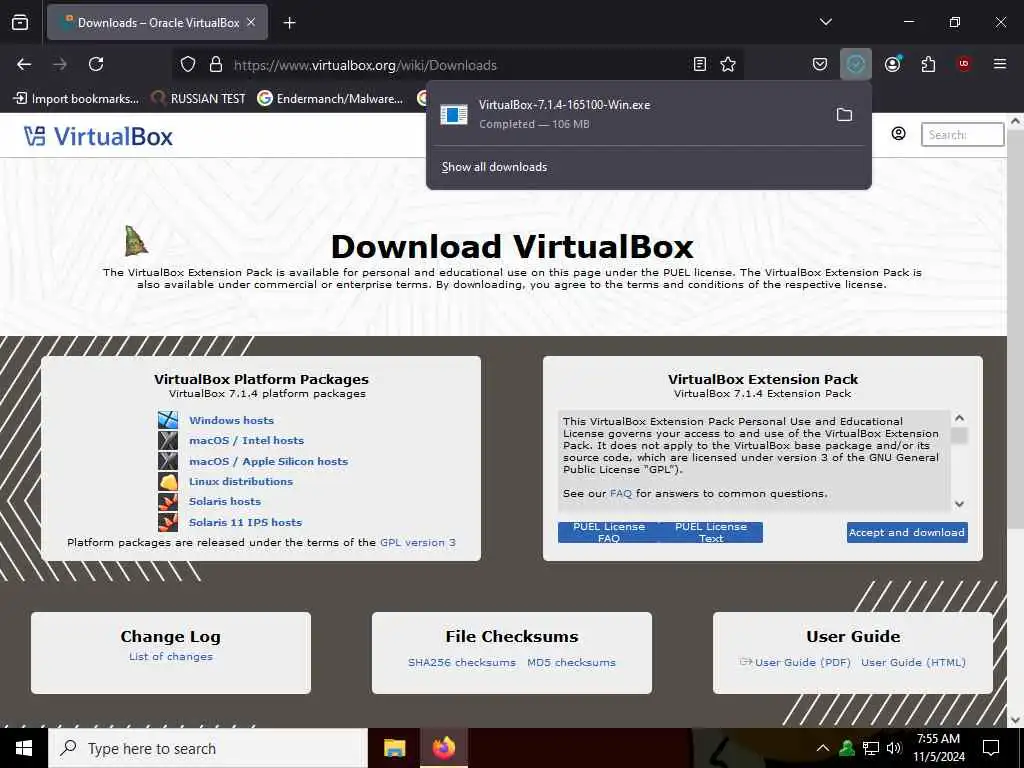Viewport: 1024px width, 768px height.
Task: Click the site security padlock icon
Action: coord(216,65)
